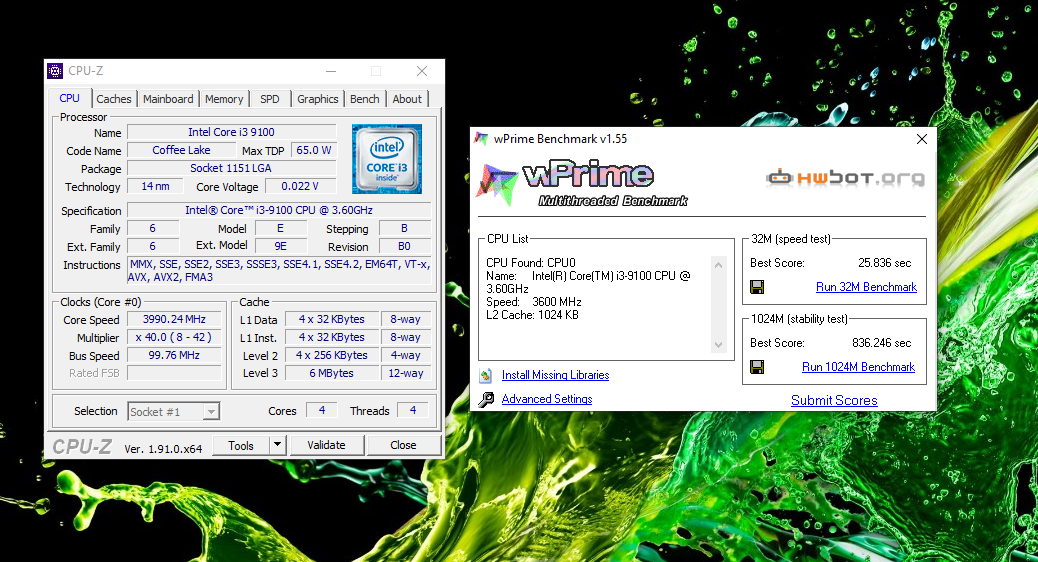Screen dimensions: 1038x562
Task: Click CPU List scrollbar down arrow
Action: [718, 345]
